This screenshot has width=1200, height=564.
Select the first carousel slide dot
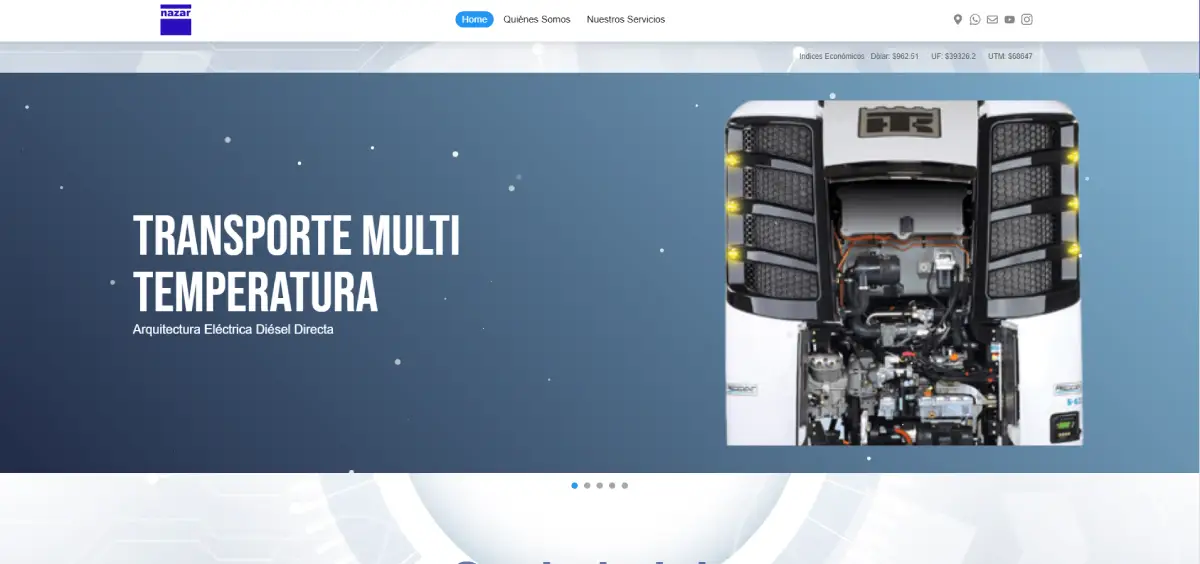click(x=574, y=485)
